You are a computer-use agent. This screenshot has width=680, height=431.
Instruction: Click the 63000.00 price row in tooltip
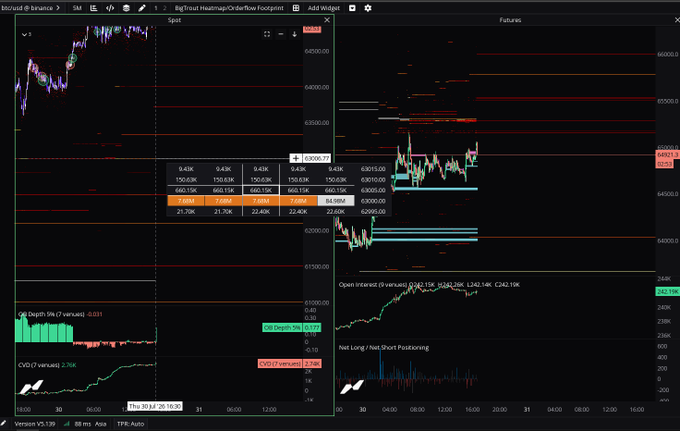(x=373, y=201)
